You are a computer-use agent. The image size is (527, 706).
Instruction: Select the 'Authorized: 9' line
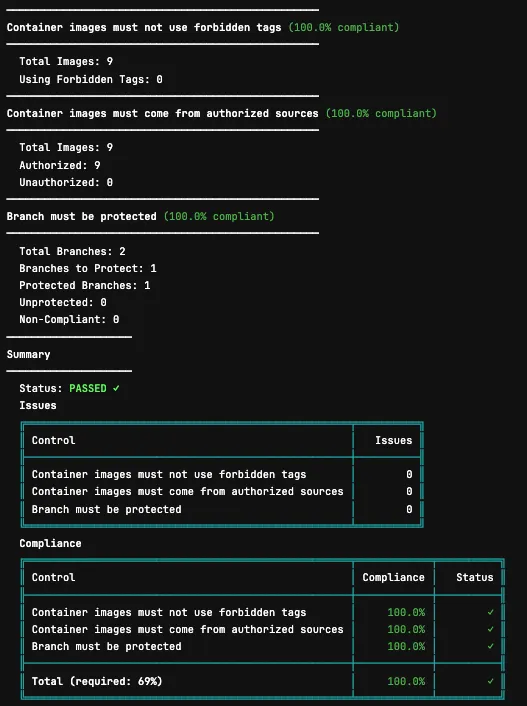click(x=59, y=165)
